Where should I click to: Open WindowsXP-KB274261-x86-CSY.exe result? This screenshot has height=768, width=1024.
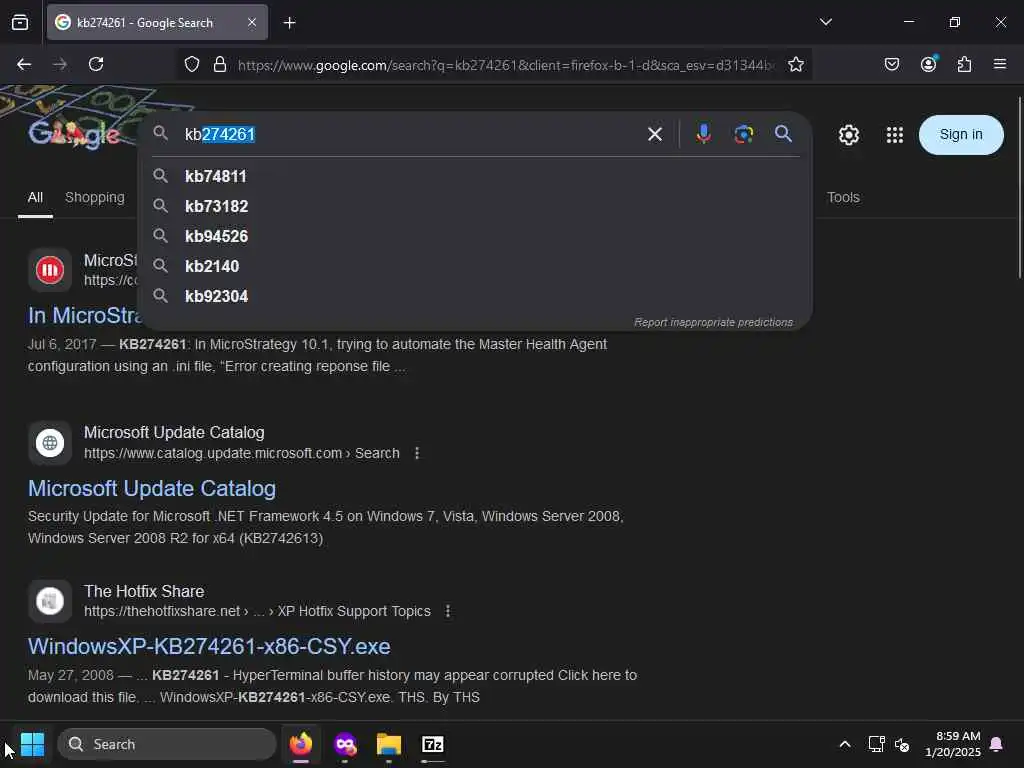click(x=209, y=647)
